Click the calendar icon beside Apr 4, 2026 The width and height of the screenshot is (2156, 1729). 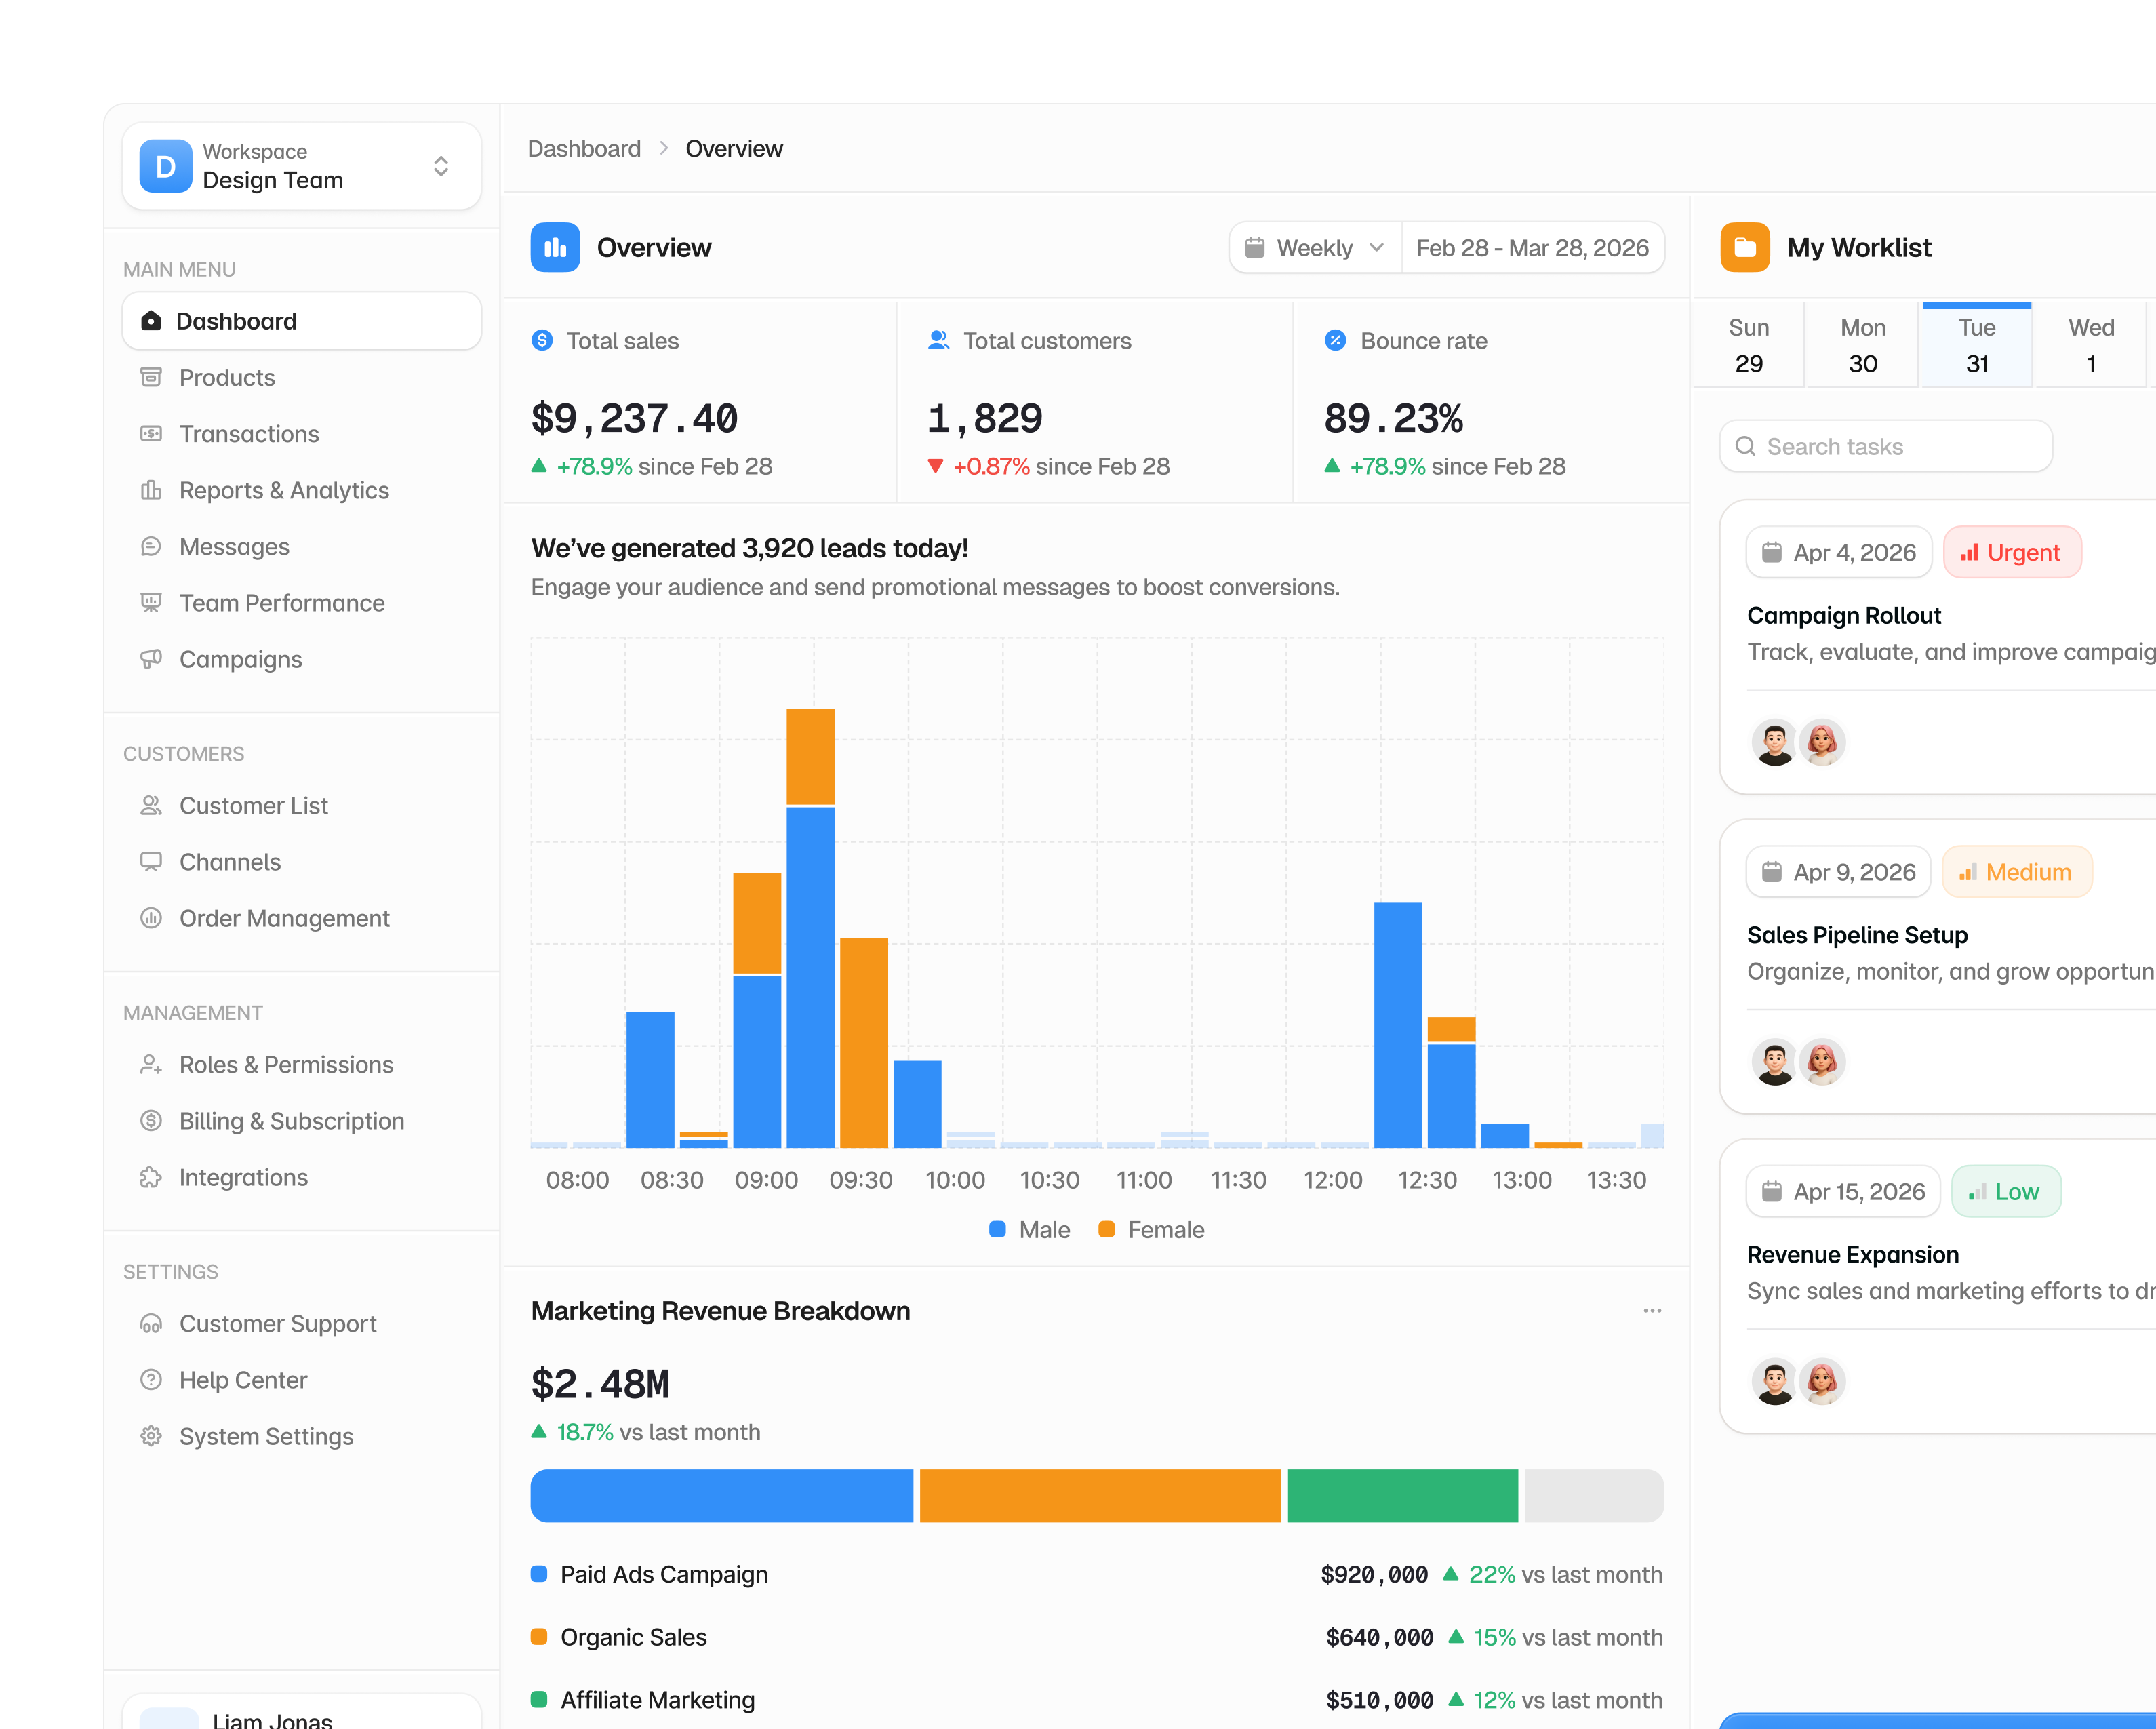click(x=1771, y=552)
